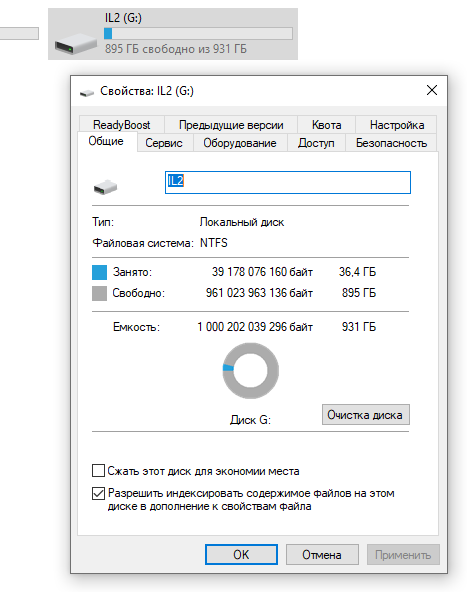Open the Оборудование tab
This screenshot has width=467, height=592.
click(240, 143)
